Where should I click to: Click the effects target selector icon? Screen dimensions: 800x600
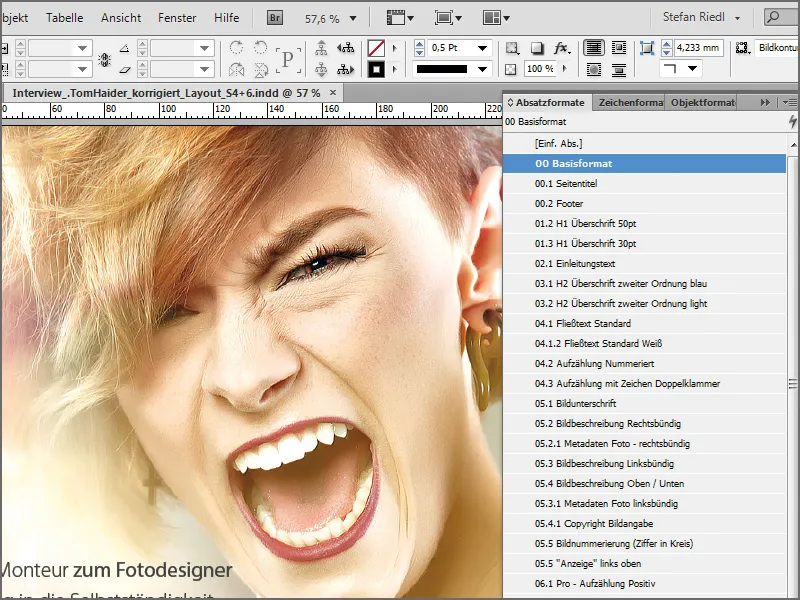(512, 48)
